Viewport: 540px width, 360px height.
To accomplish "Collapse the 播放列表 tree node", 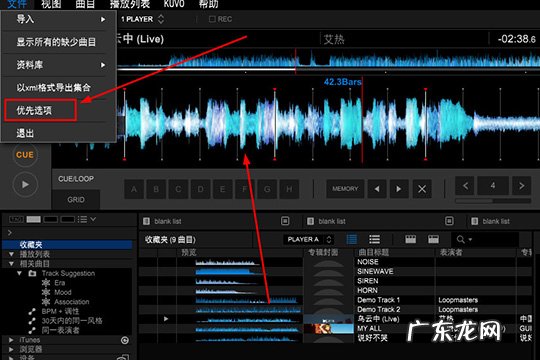I will tap(11, 254).
